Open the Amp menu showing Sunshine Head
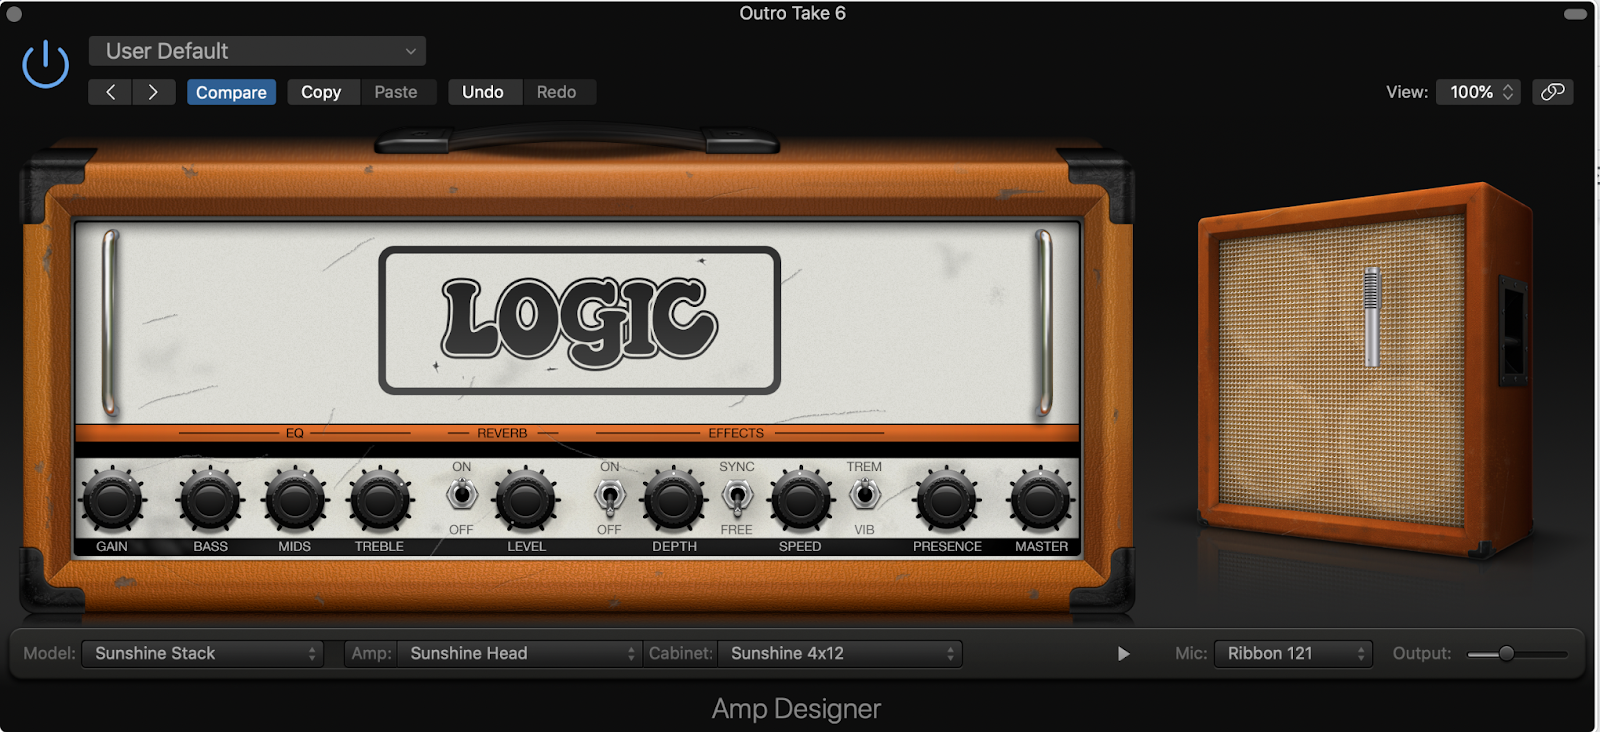 (520, 653)
